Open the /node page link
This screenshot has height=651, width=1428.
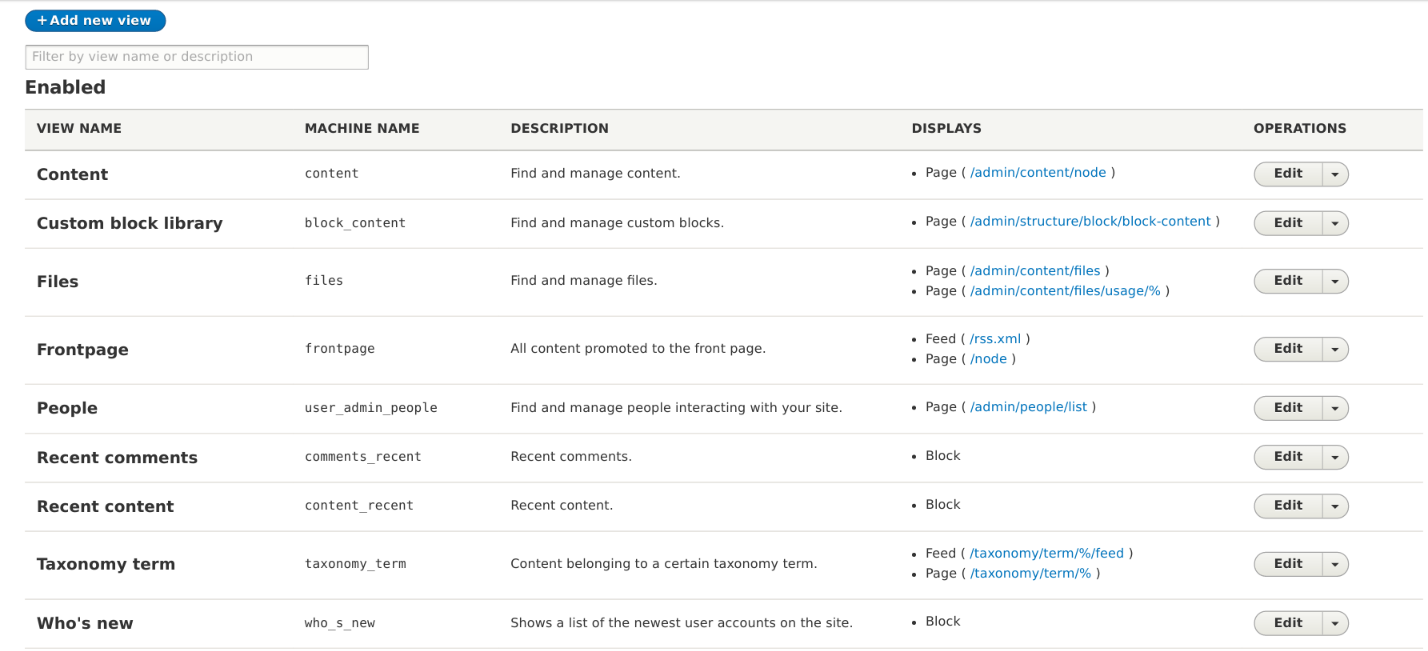pos(989,358)
